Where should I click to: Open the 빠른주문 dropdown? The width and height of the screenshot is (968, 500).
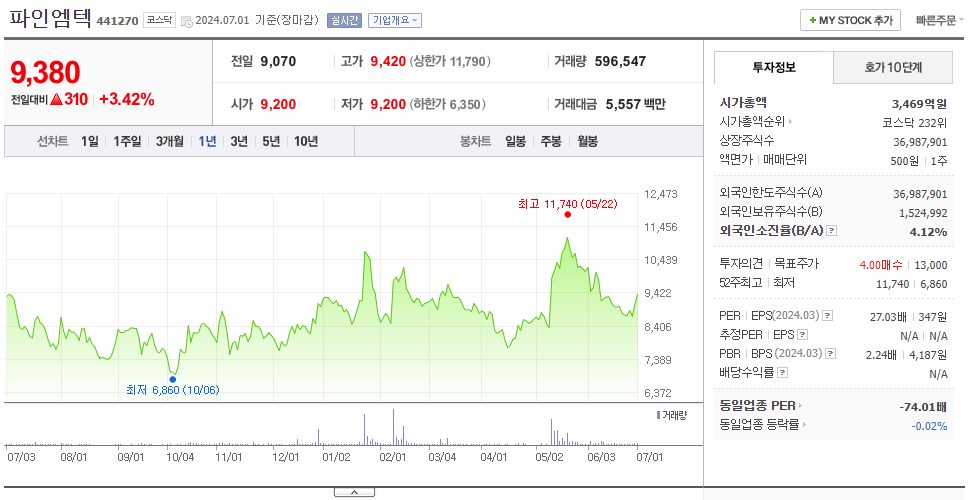point(940,20)
